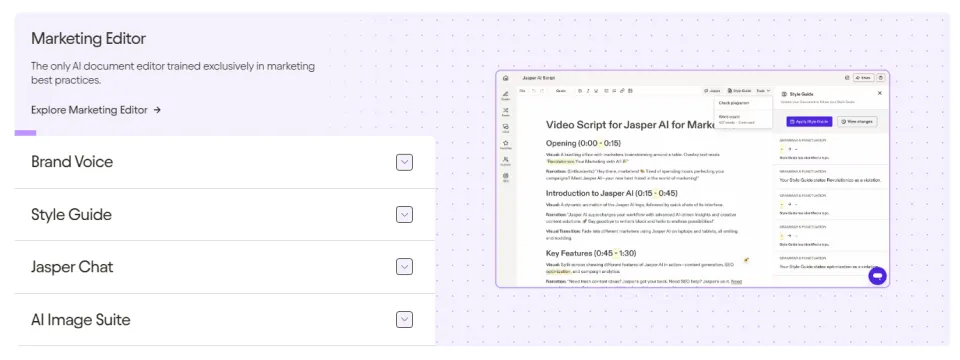960x360 pixels.
Task: Click the Video Script for Jasper AI heading
Action: pos(631,125)
